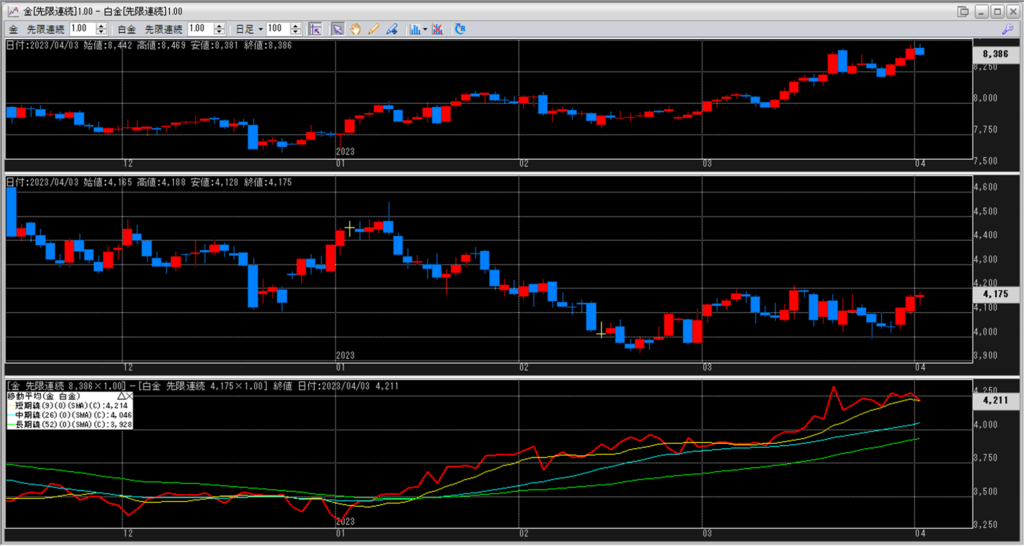
Task: Click the 金 ratio input field
Action: pos(82,29)
